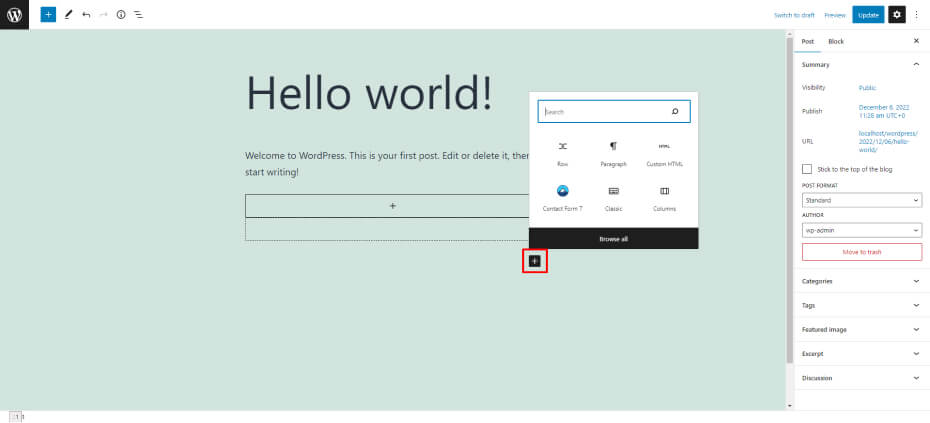Open the List View icon
The width and height of the screenshot is (930, 423).
138,15
